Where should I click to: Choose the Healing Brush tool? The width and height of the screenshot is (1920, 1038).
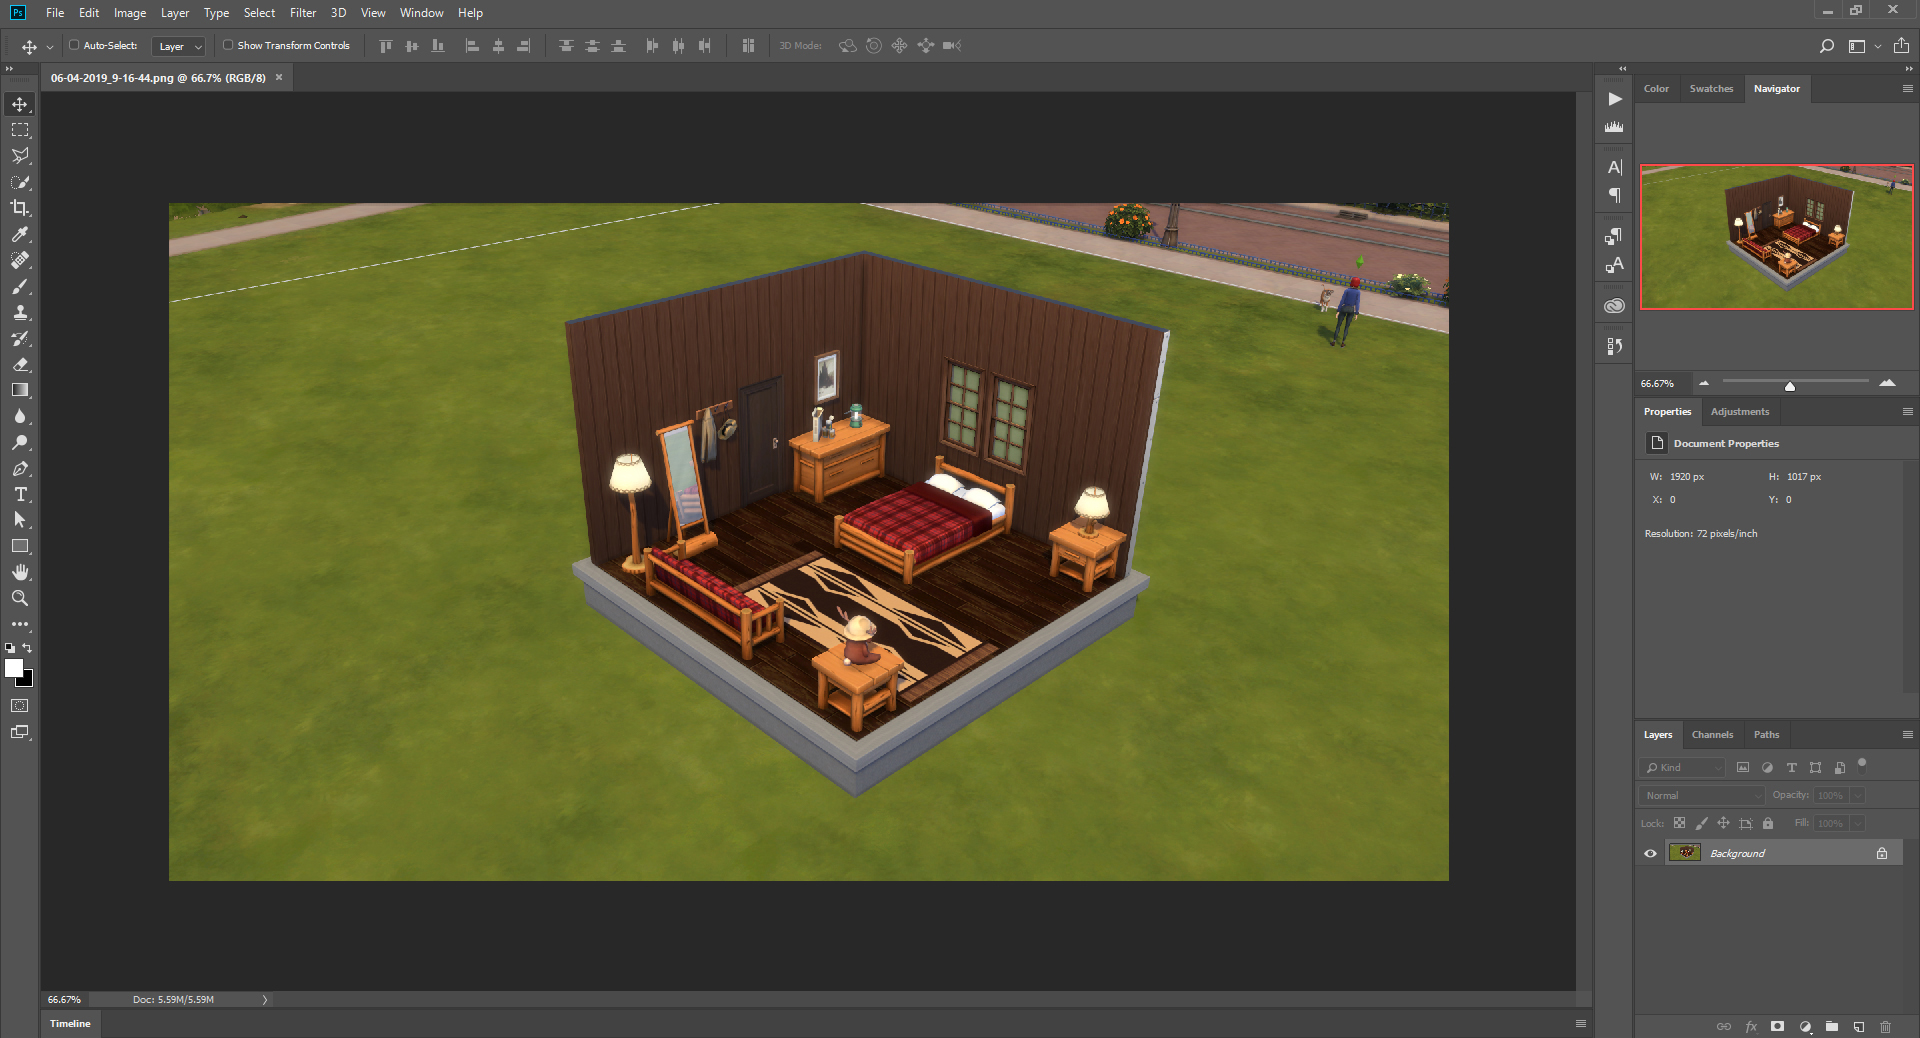(x=20, y=260)
